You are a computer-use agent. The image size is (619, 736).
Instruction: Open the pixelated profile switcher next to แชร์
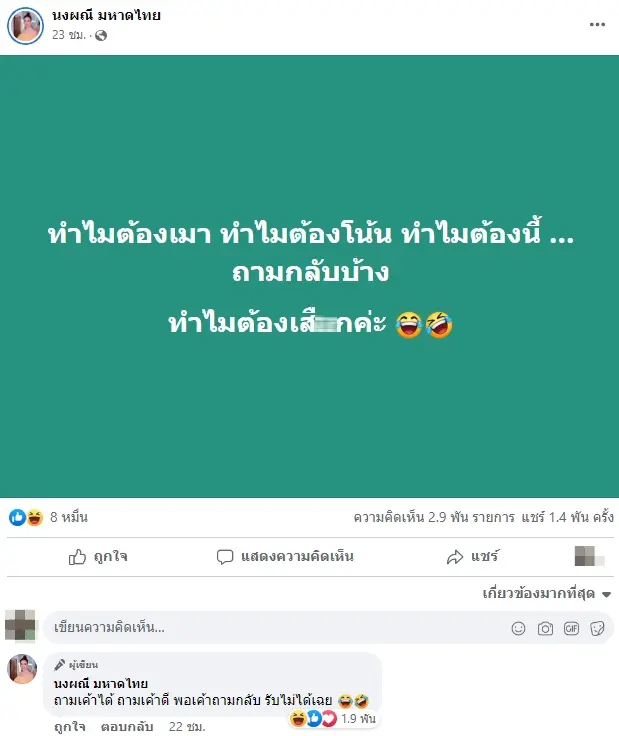click(589, 556)
